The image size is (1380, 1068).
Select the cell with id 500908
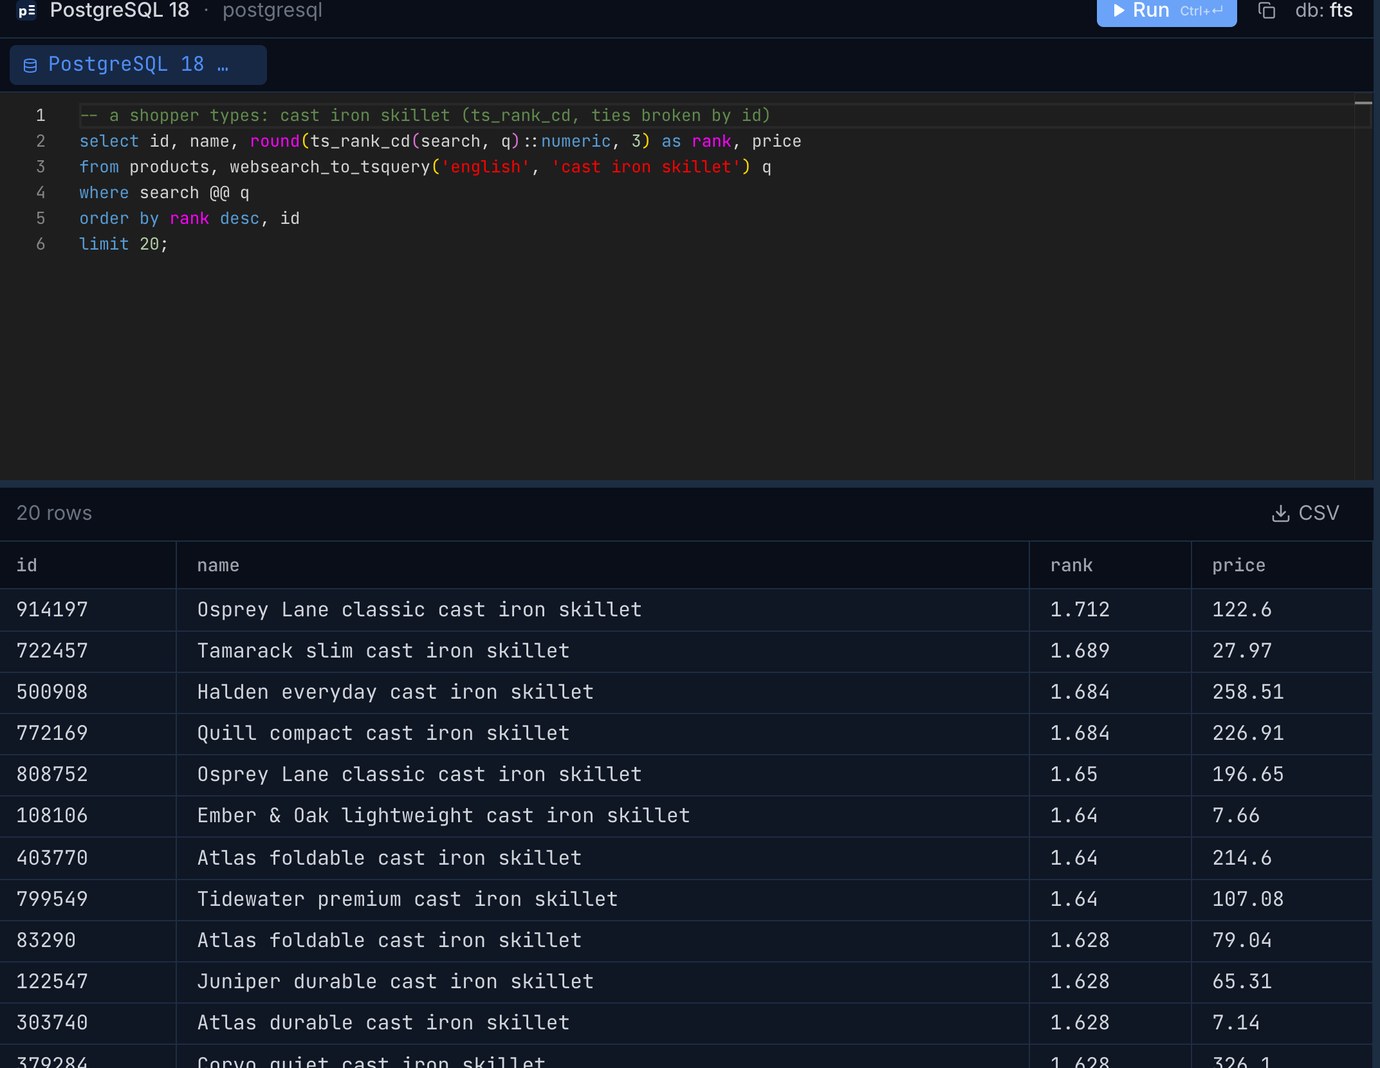coord(88,692)
